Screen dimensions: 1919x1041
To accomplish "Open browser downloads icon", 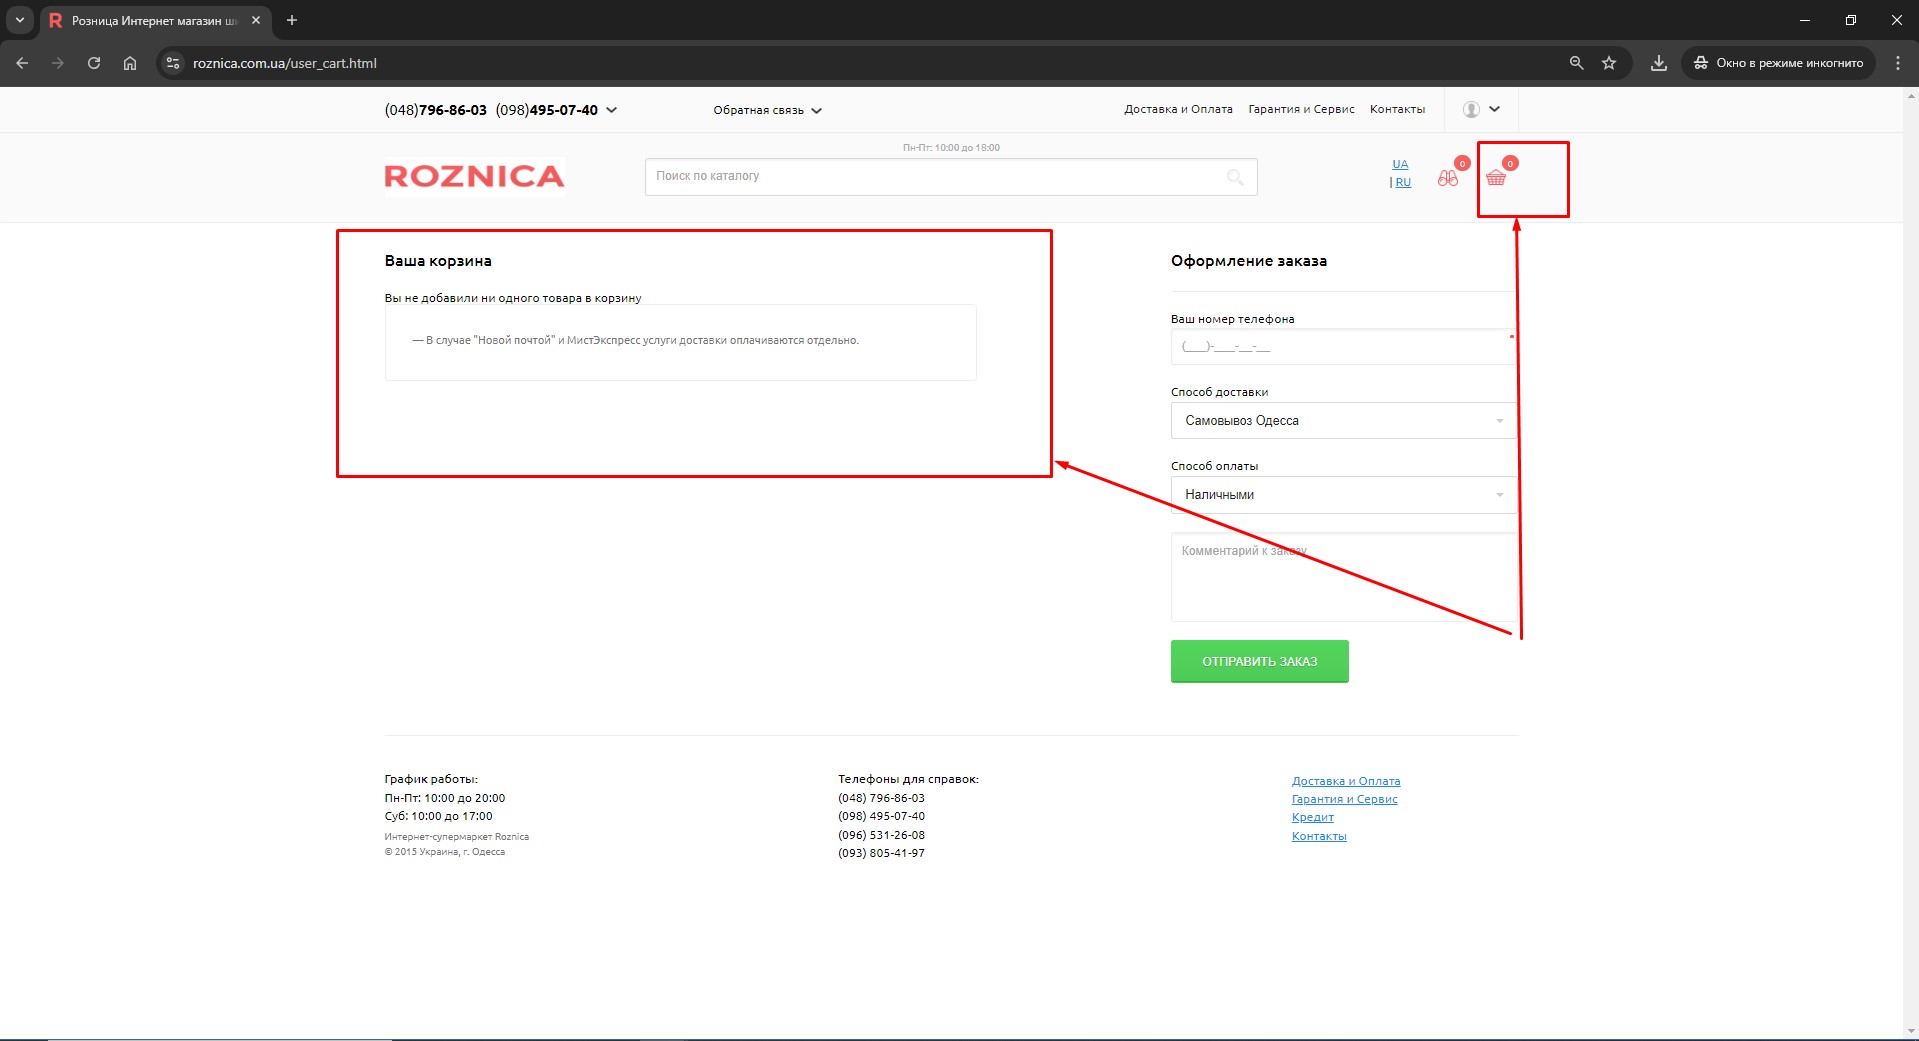I will pyautogui.click(x=1659, y=63).
